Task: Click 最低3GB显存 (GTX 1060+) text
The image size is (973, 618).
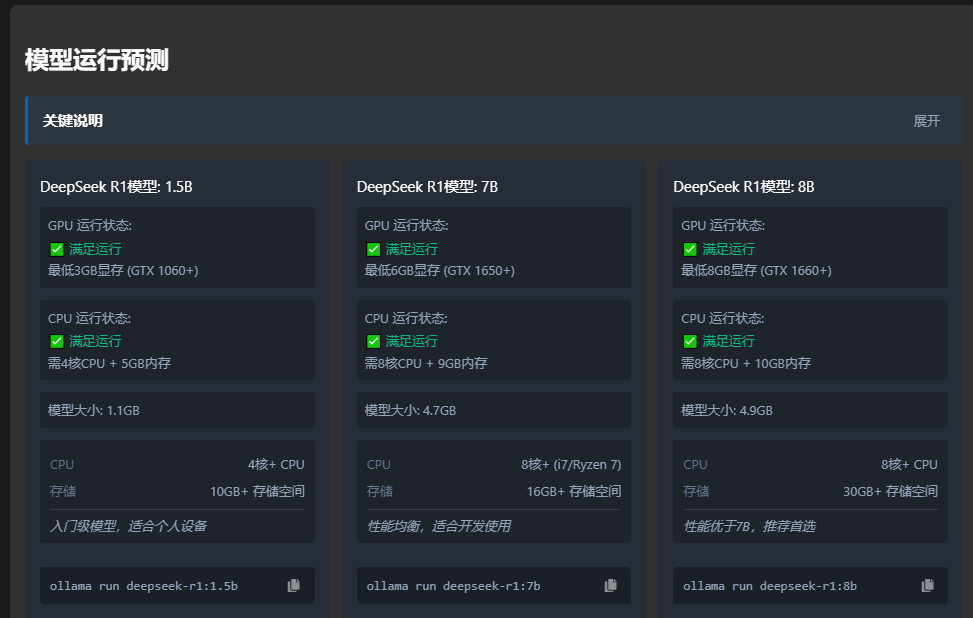Action: pyautogui.click(x=123, y=271)
